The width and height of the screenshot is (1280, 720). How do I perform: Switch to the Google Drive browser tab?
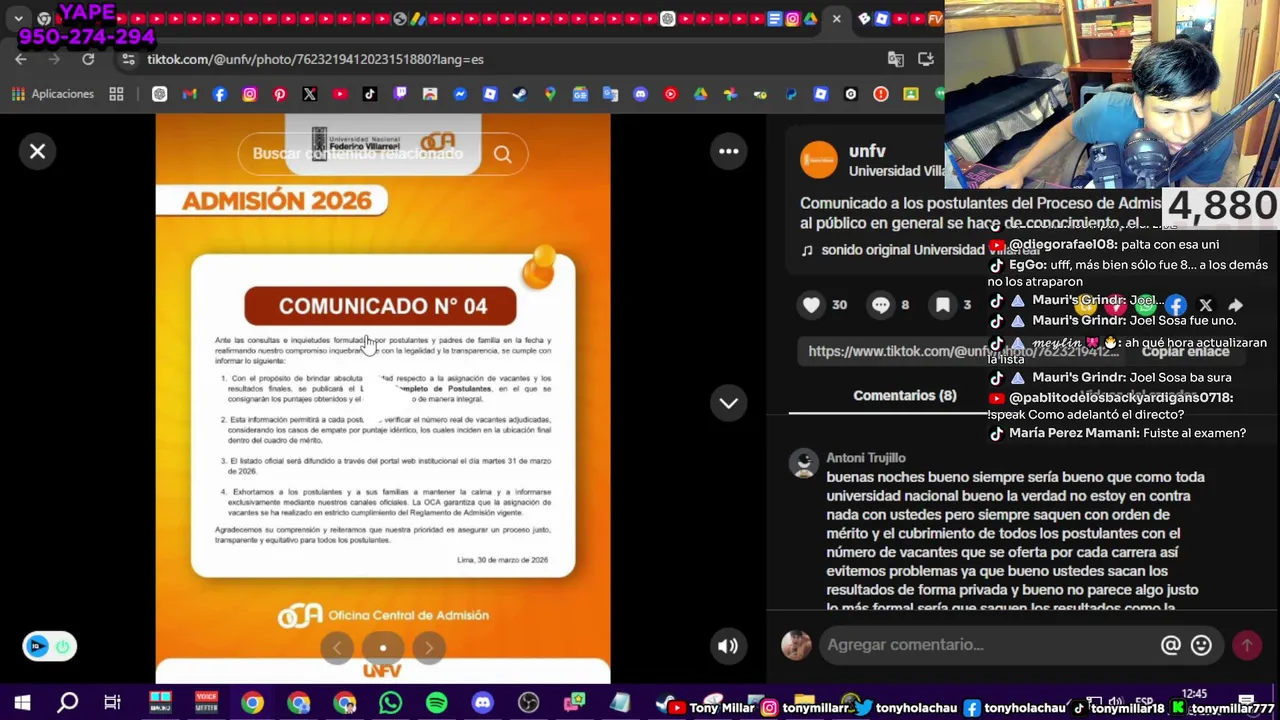pos(810,19)
